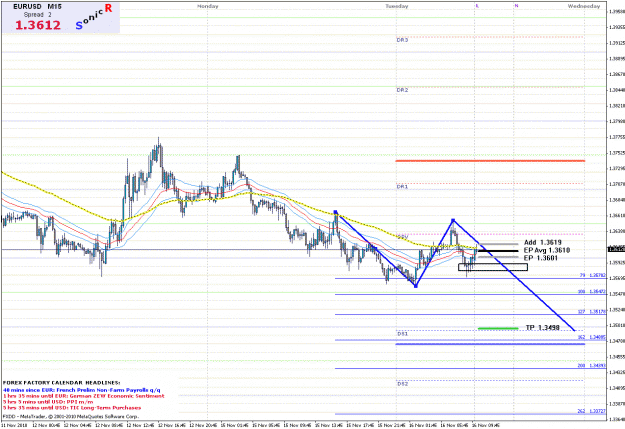625x429 pixels.
Task: Select the green TP line segment
Action: [x=498, y=329]
